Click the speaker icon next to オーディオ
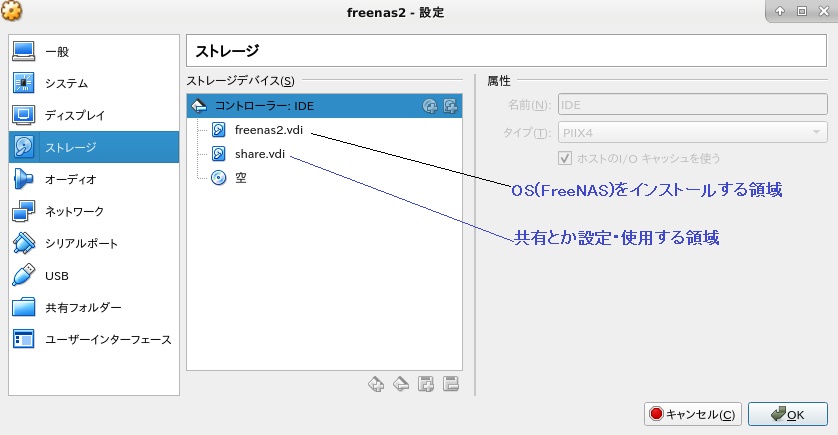This screenshot has height=435, width=838. [24, 179]
